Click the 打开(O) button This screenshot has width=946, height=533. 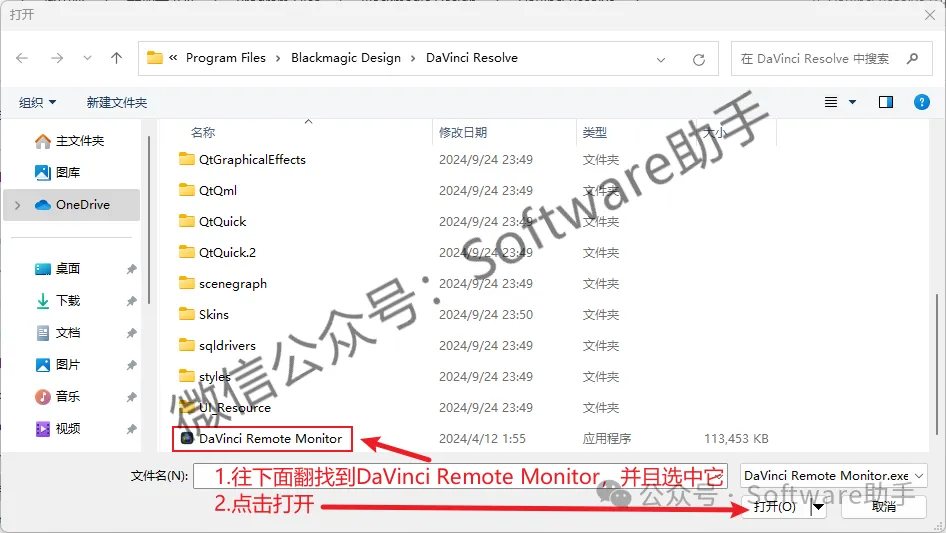775,506
